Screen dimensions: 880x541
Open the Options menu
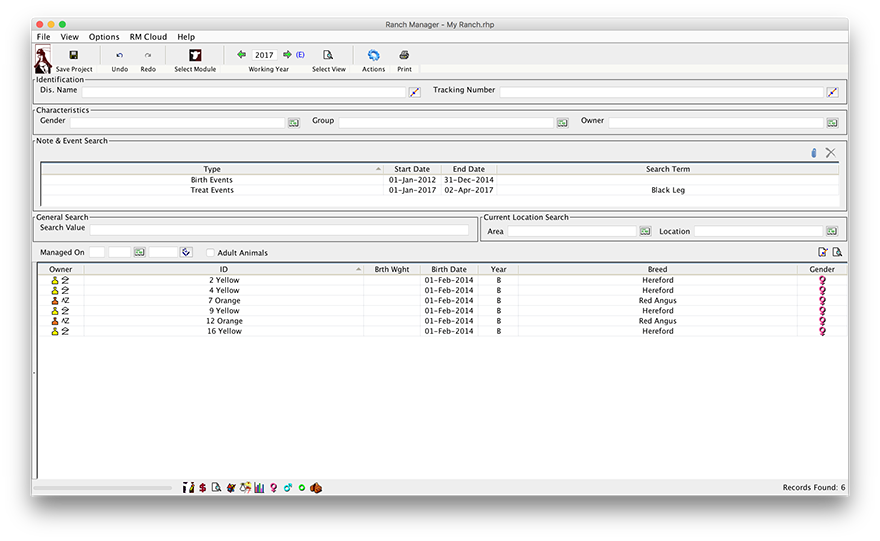pos(104,37)
